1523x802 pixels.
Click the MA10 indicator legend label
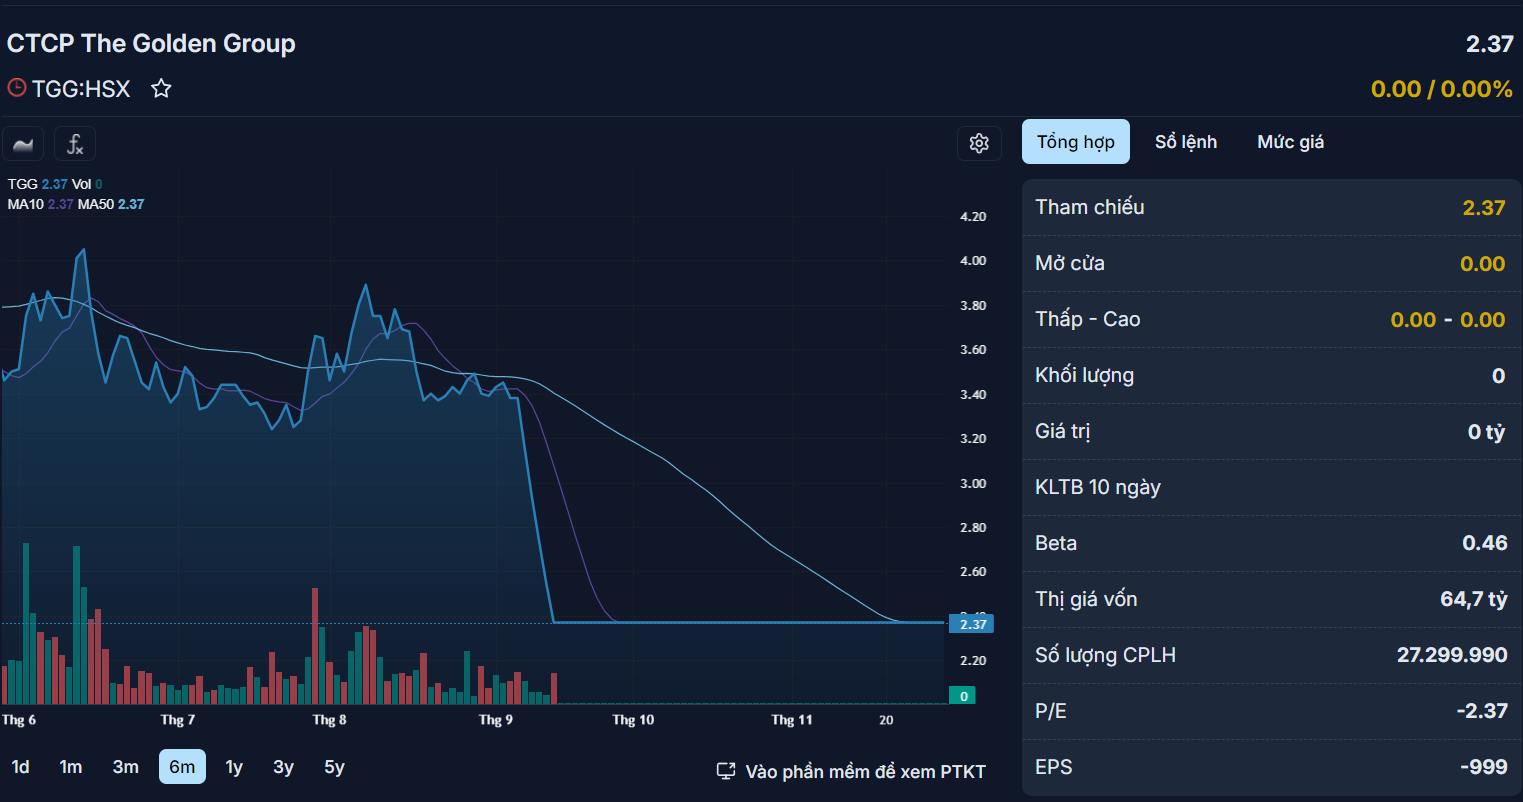[x=26, y=204]
